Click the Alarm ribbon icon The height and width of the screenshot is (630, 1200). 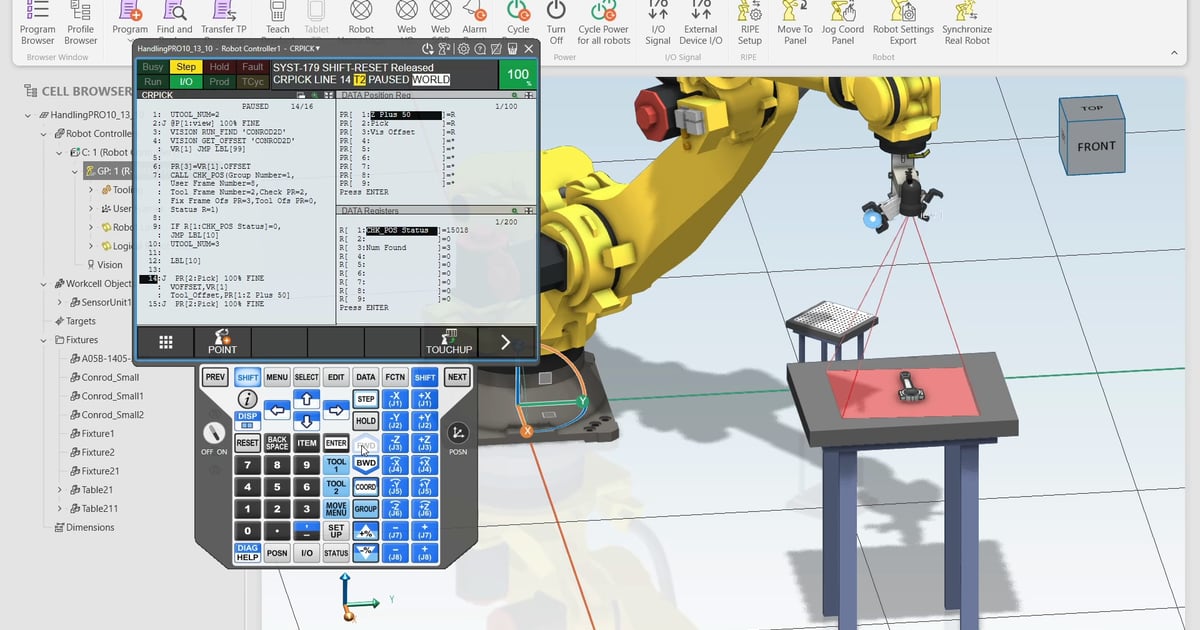point(475,18)
